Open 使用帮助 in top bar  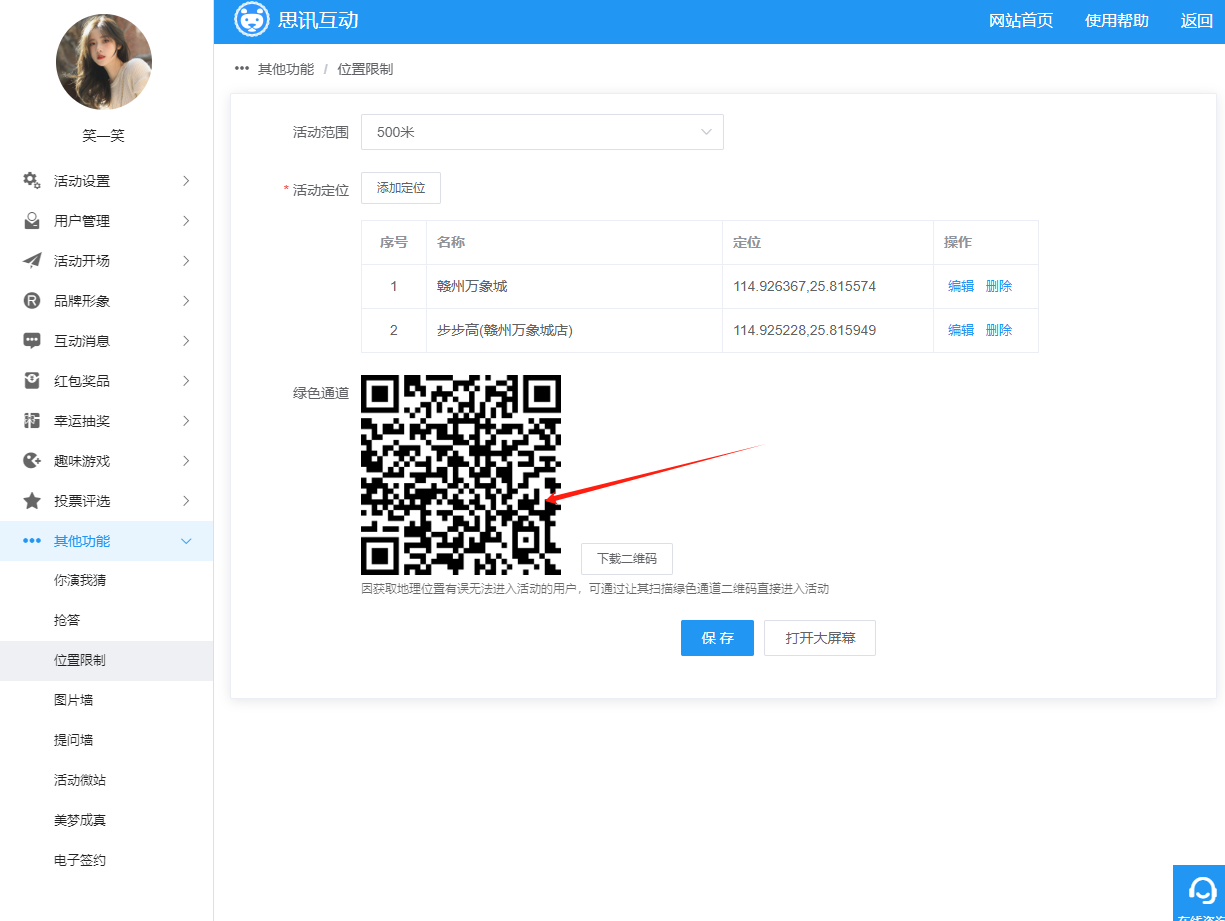click(1117, 21)
